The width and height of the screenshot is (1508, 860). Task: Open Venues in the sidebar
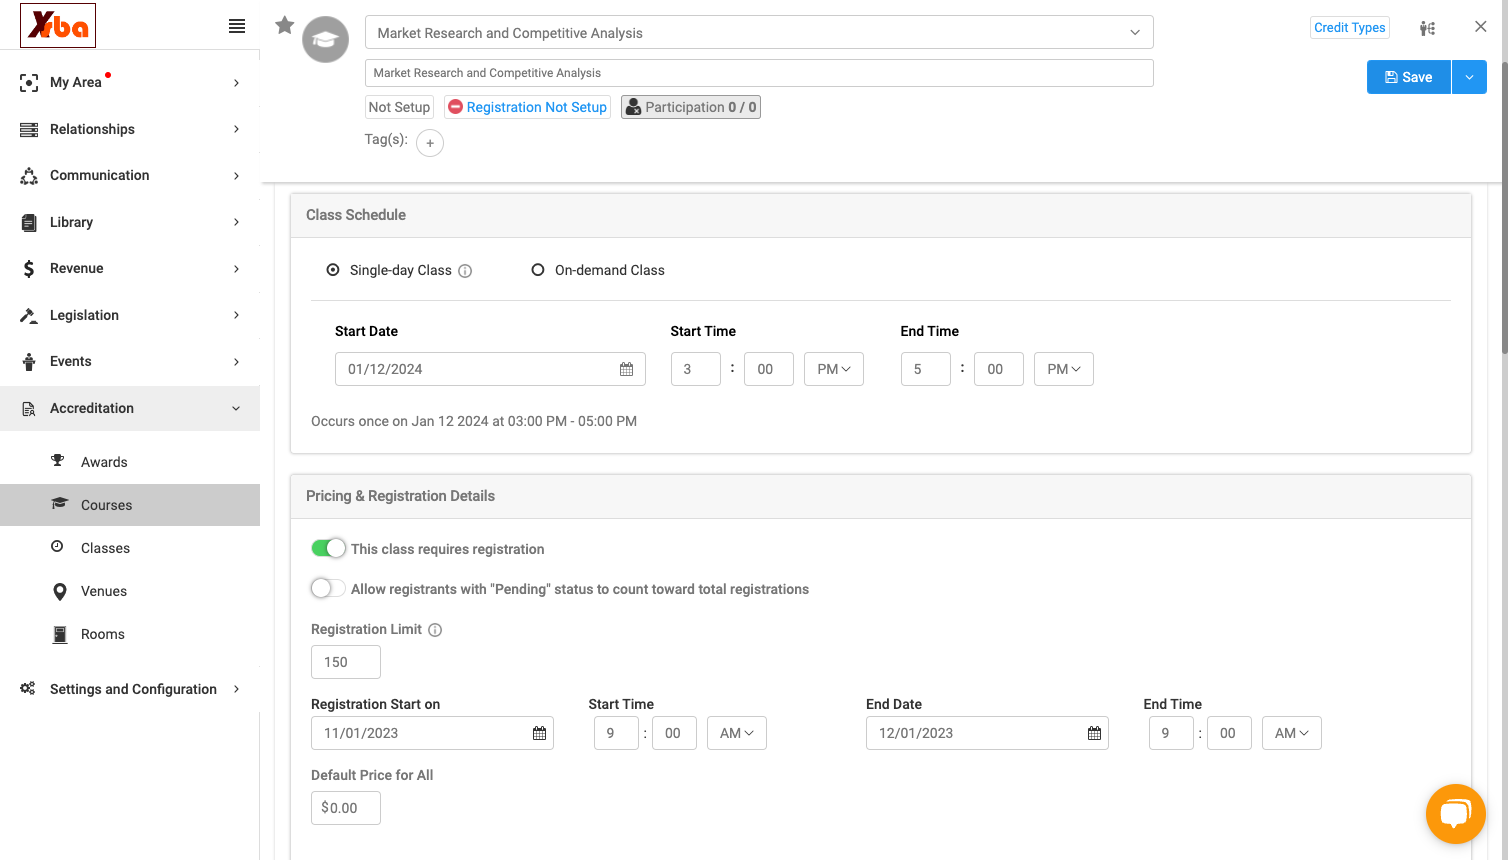[130, 591]
